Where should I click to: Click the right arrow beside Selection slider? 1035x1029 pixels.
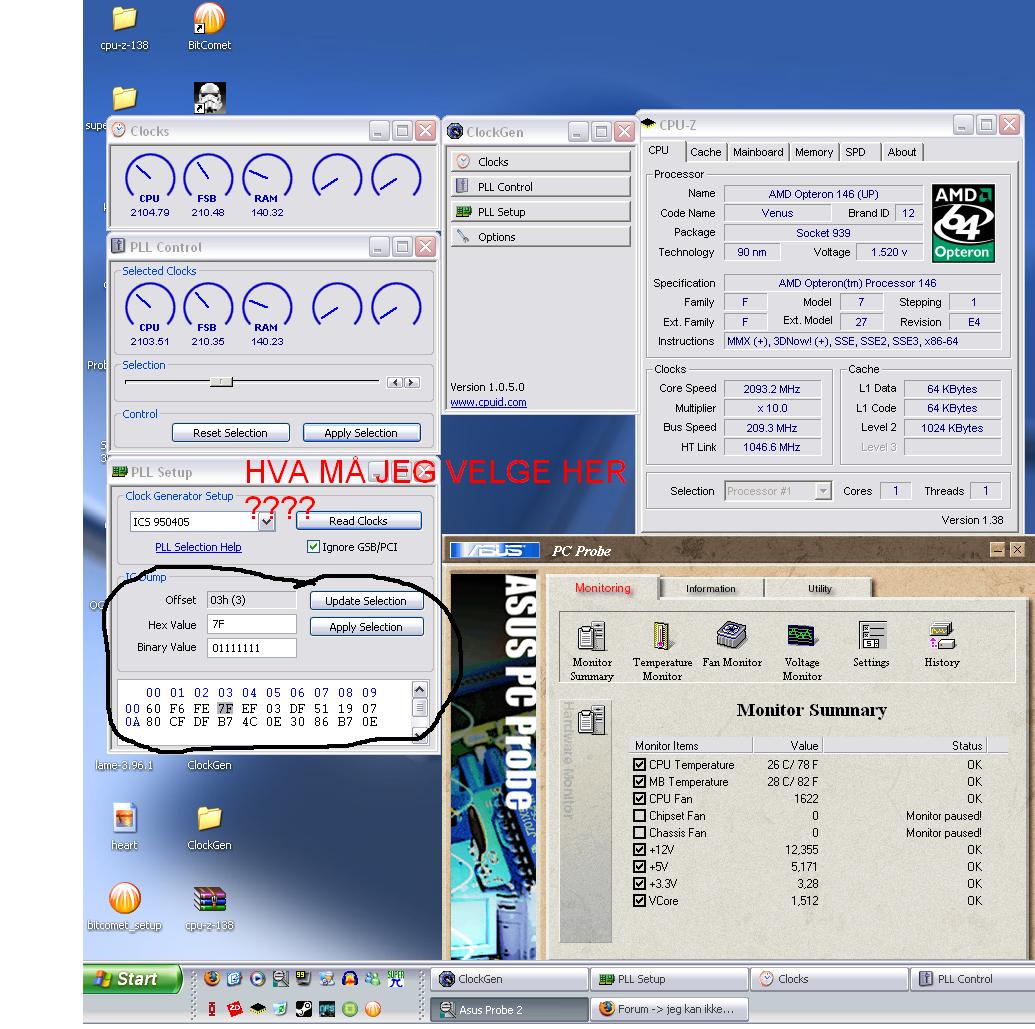pos(411,382)
